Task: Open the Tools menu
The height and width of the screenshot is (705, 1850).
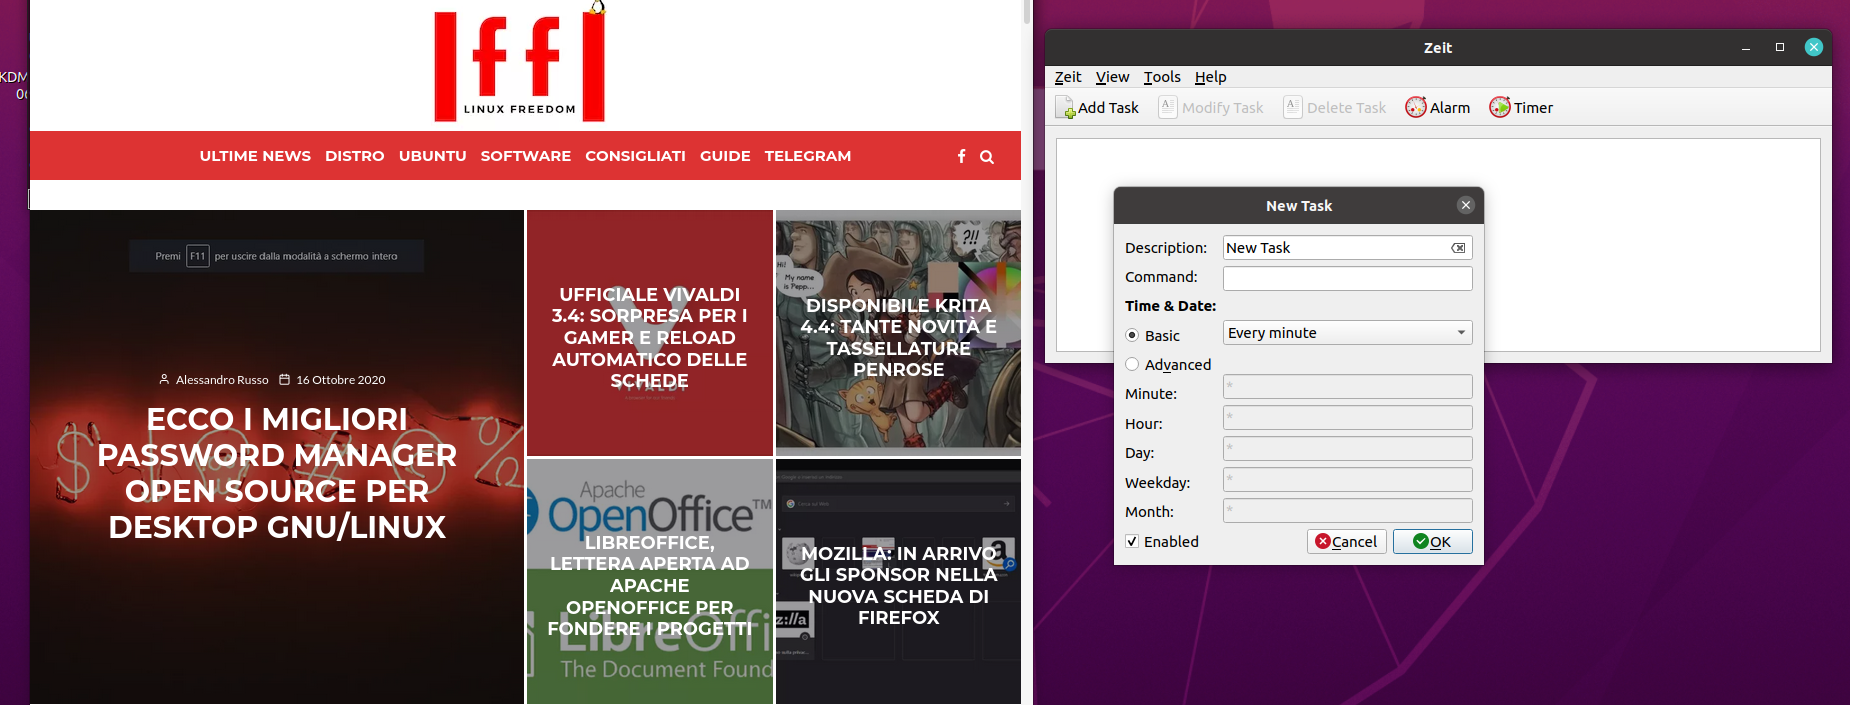Action: 1162,77
